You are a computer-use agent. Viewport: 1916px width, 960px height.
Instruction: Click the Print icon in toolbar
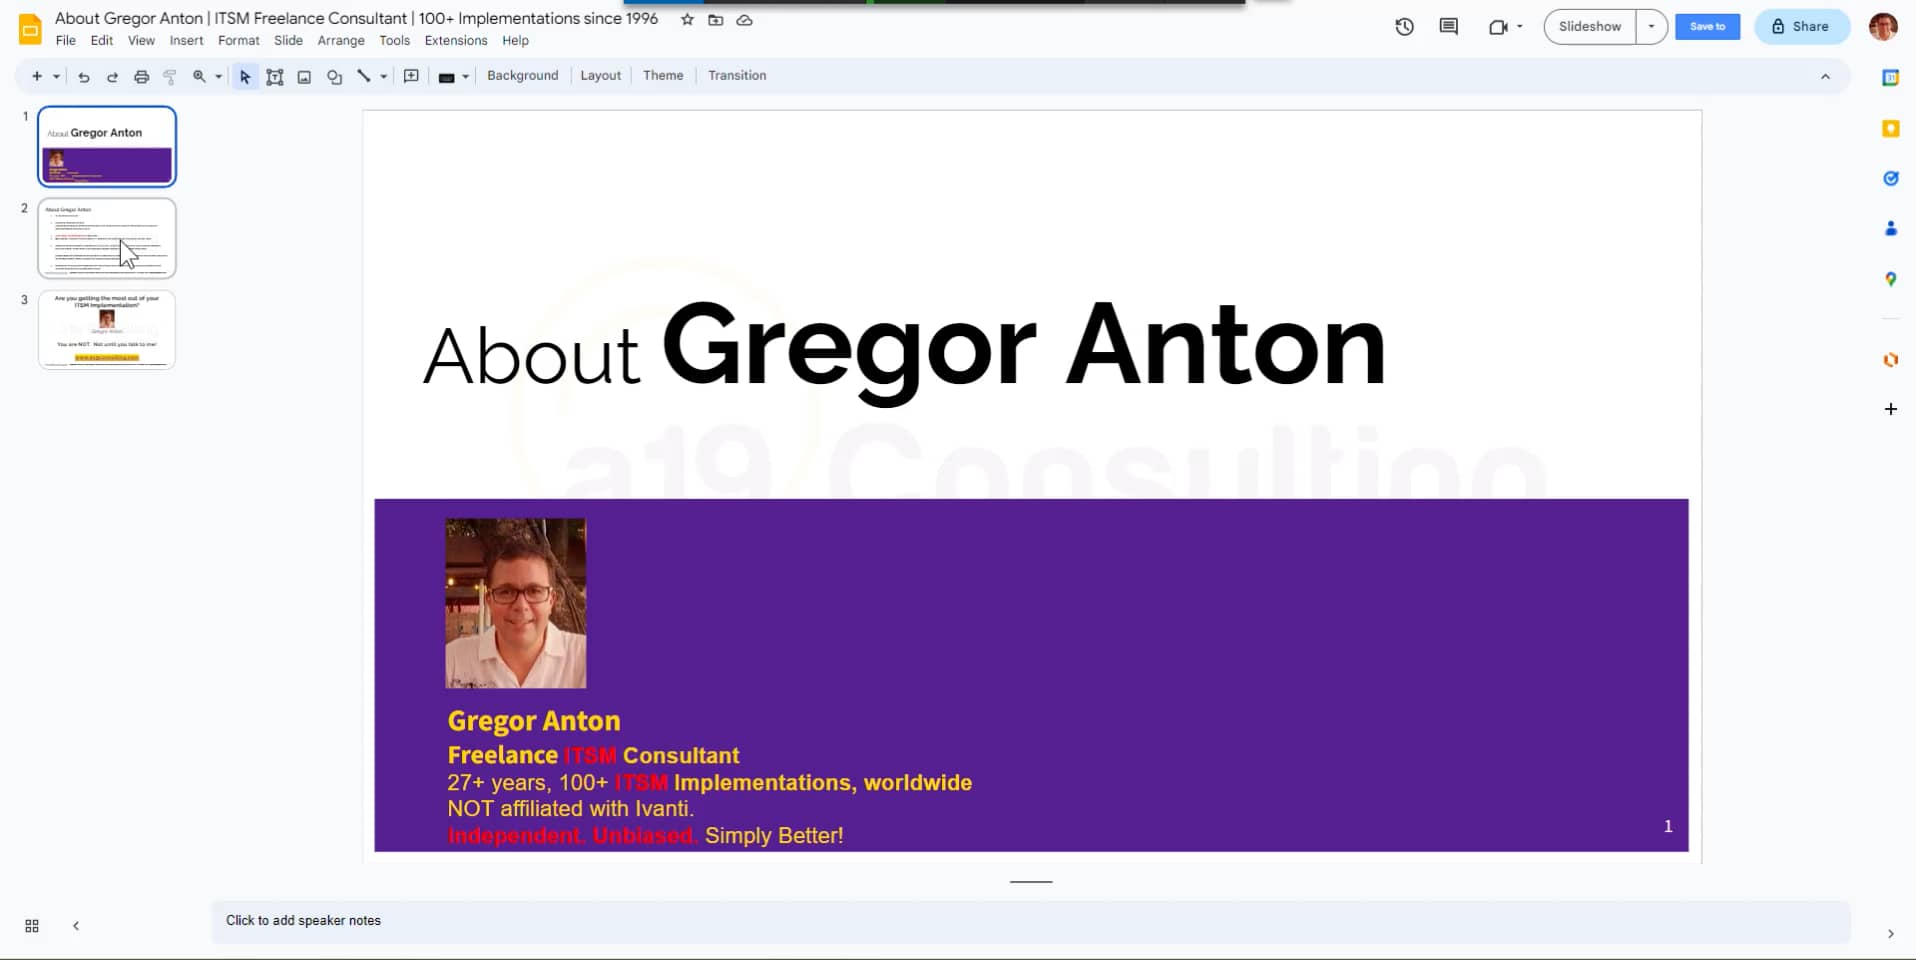tap(140, 76)
